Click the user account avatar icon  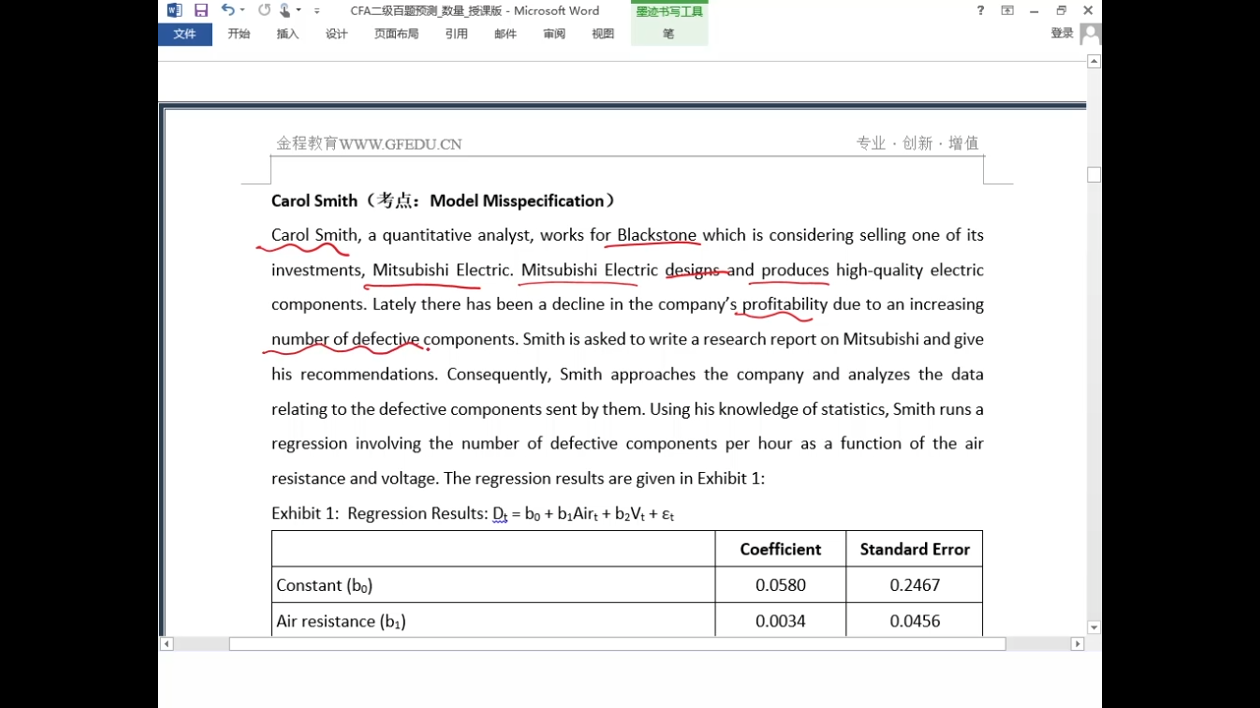[1090, 34]
